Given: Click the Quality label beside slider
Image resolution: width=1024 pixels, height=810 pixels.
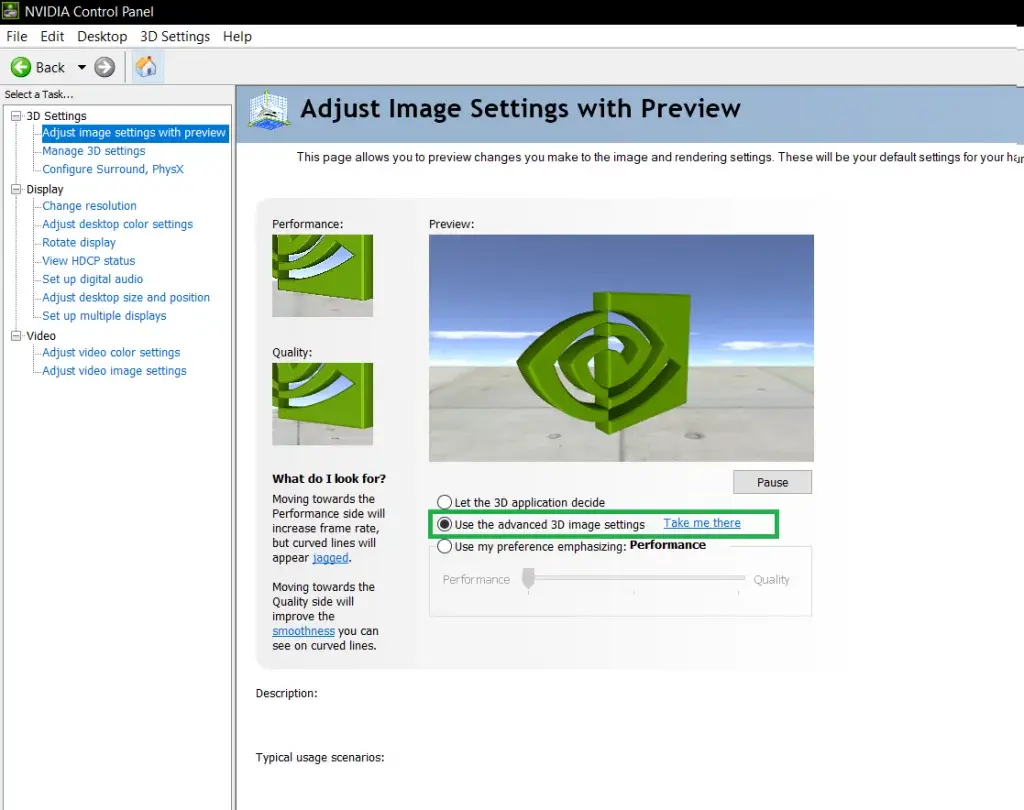Looking at the screenshot, I should pyautogui.click(x=771, y=579).
